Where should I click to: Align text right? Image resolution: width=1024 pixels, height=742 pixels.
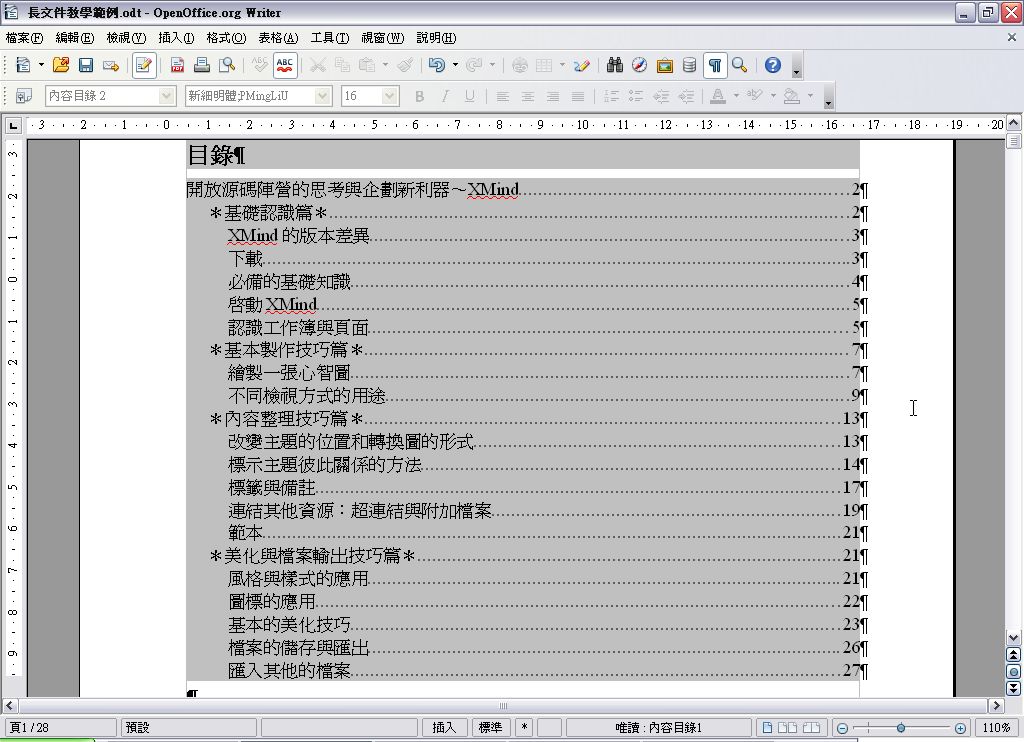pos(552,96)
